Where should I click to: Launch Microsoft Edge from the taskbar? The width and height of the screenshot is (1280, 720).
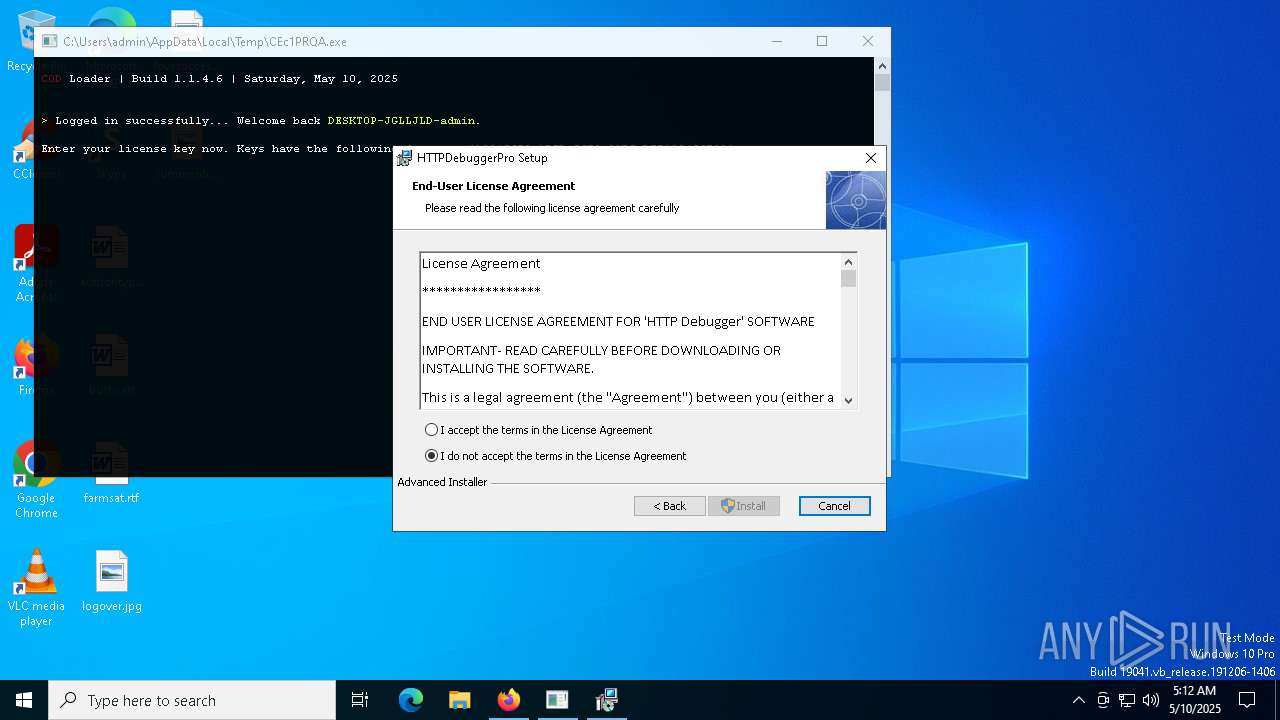411,700
